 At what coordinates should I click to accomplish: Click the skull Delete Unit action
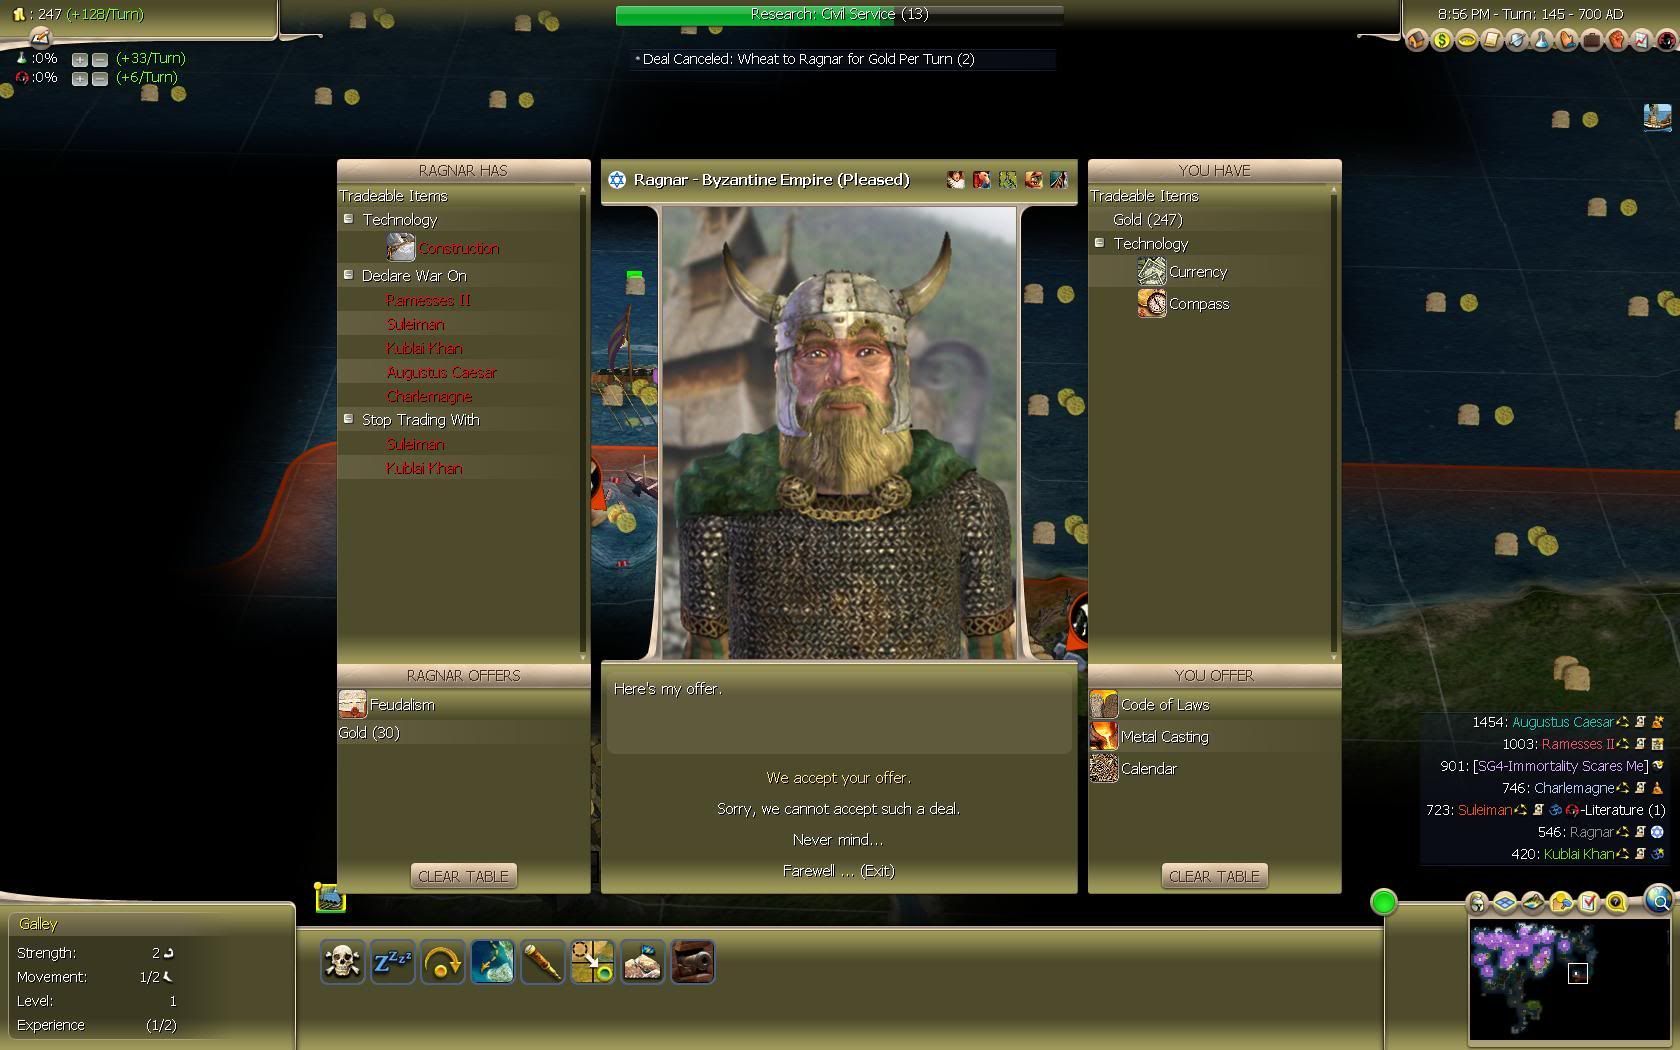[x=342, y=962]
